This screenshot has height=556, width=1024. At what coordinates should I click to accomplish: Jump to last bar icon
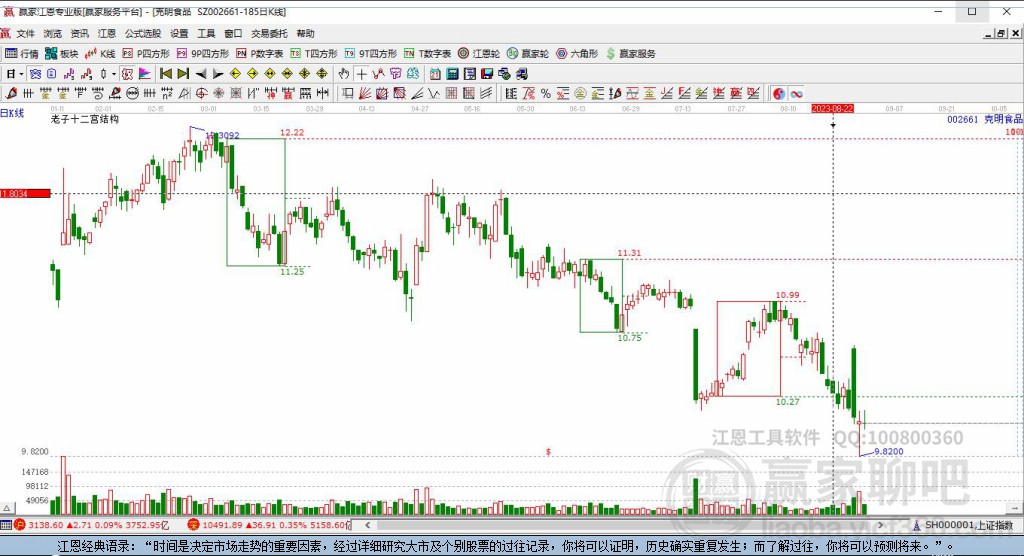184,74
